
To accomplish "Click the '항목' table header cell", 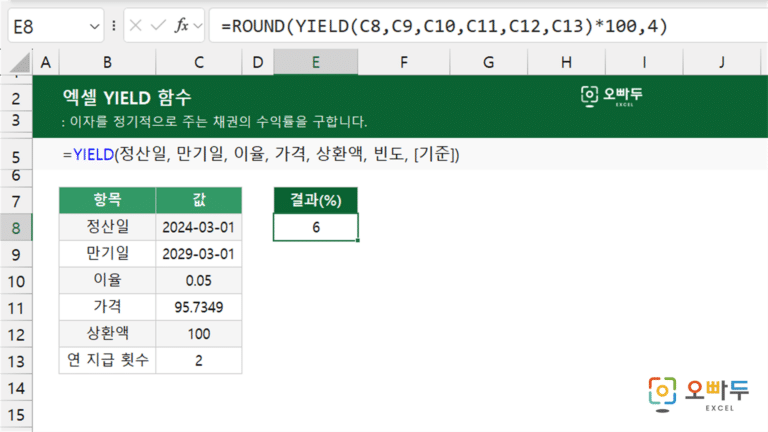I will click(x=107, y=200).
